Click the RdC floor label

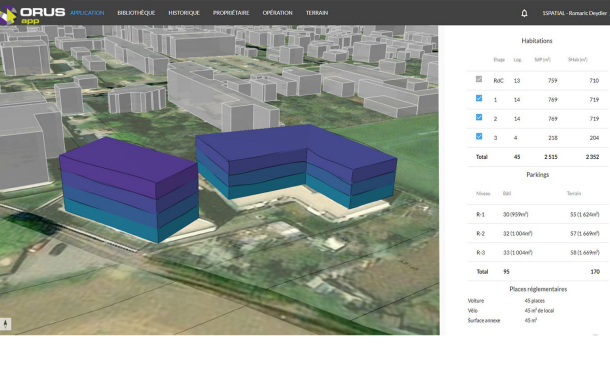[498, 81]
